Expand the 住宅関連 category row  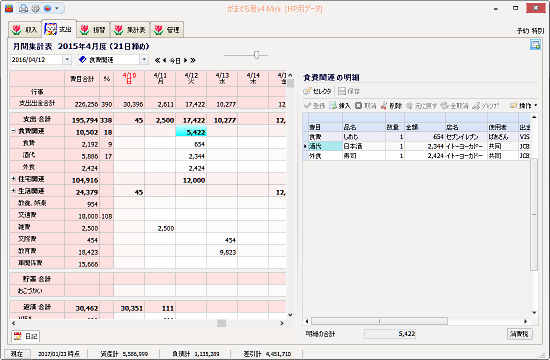click(x=13, y=179)
